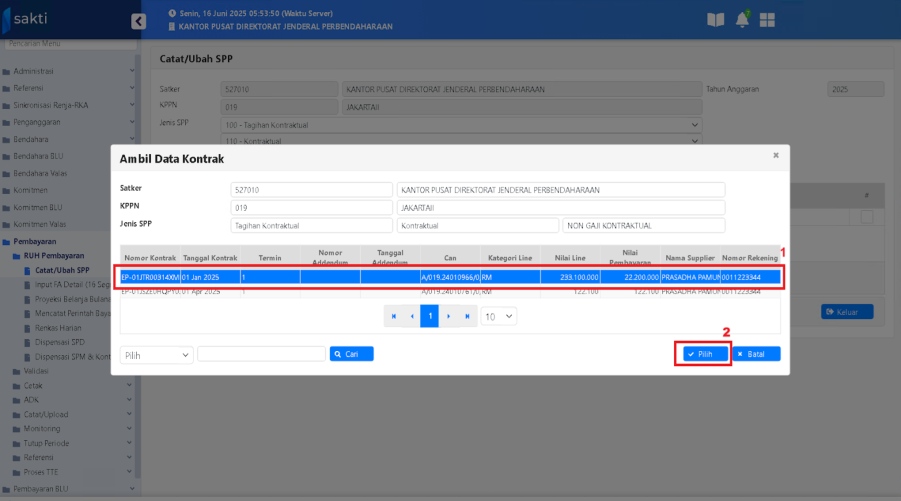Select contract row dated 01 Jan 2025
The height and width of the screenshot is (501, 901).
coord(450,277)
